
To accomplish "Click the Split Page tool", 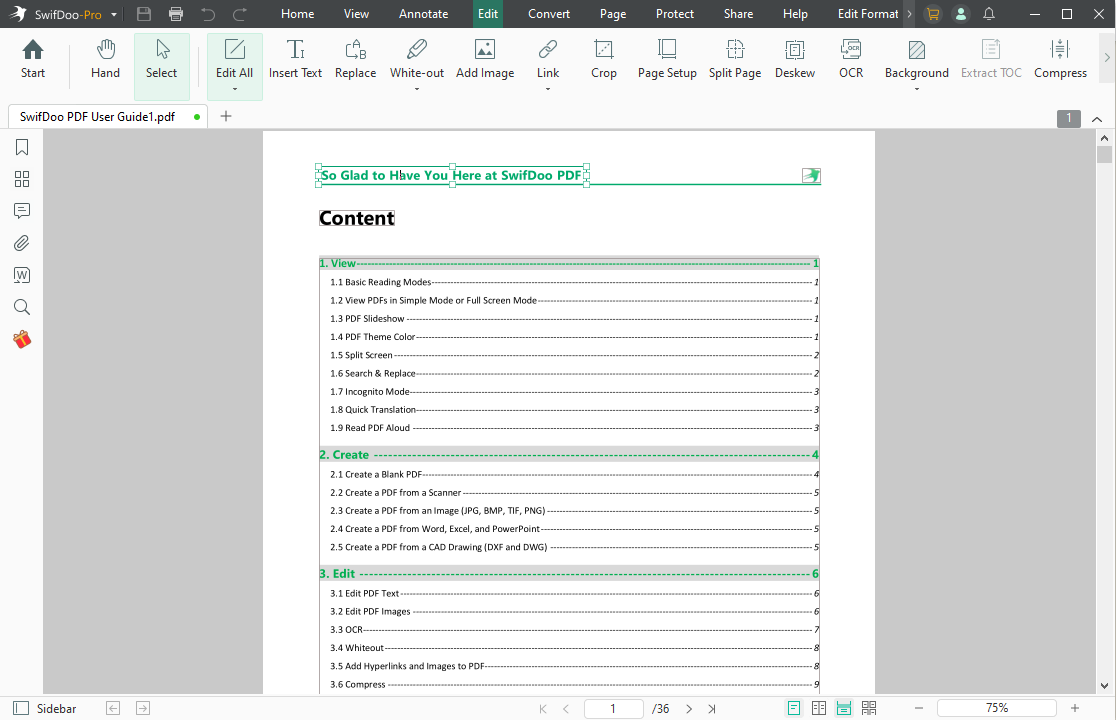I will point(735,60).
